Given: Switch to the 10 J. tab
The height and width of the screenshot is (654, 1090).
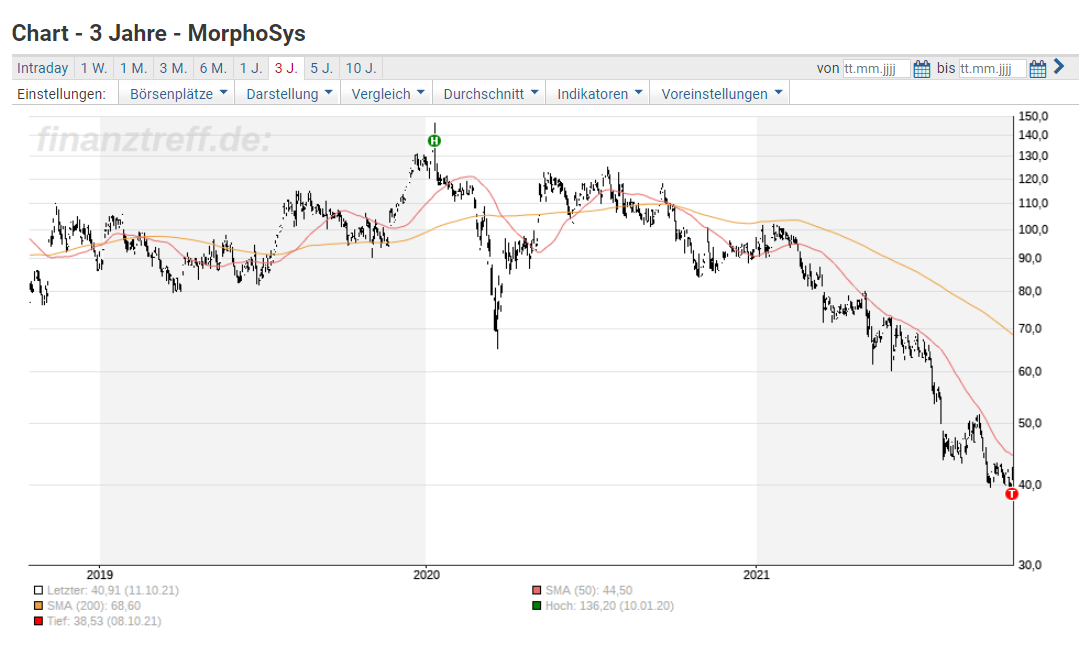Looking at the screenshot, I should tap(361, 68).
